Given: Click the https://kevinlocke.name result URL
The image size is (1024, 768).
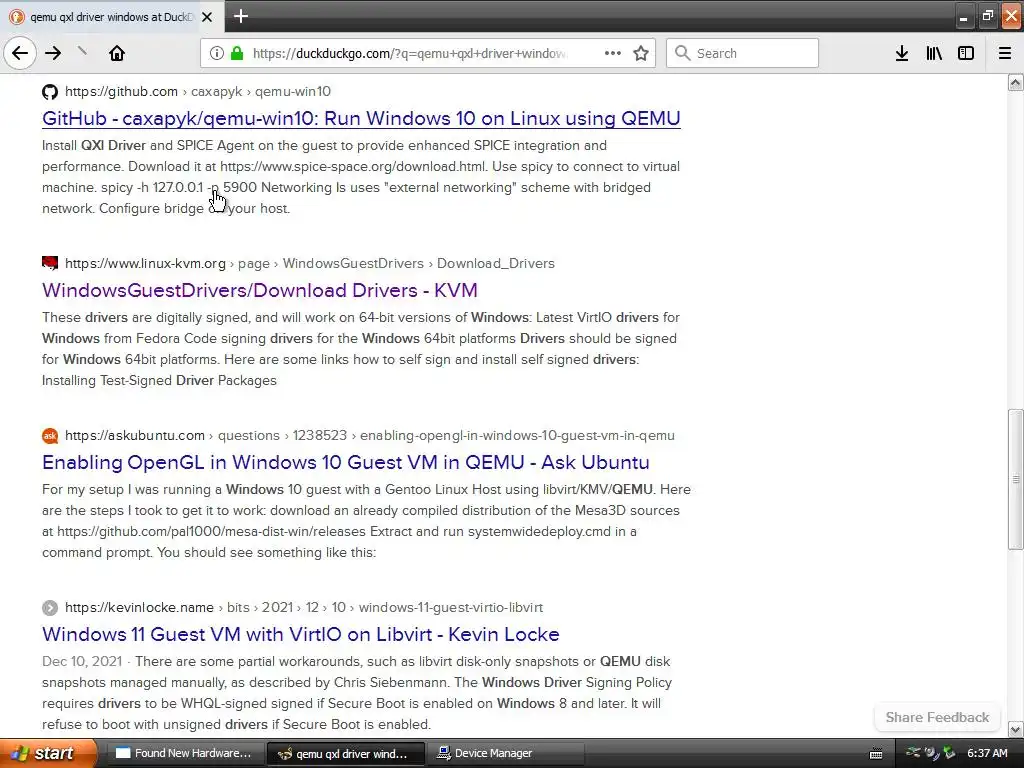Looking at the screenshot, I should pos(139,607).
